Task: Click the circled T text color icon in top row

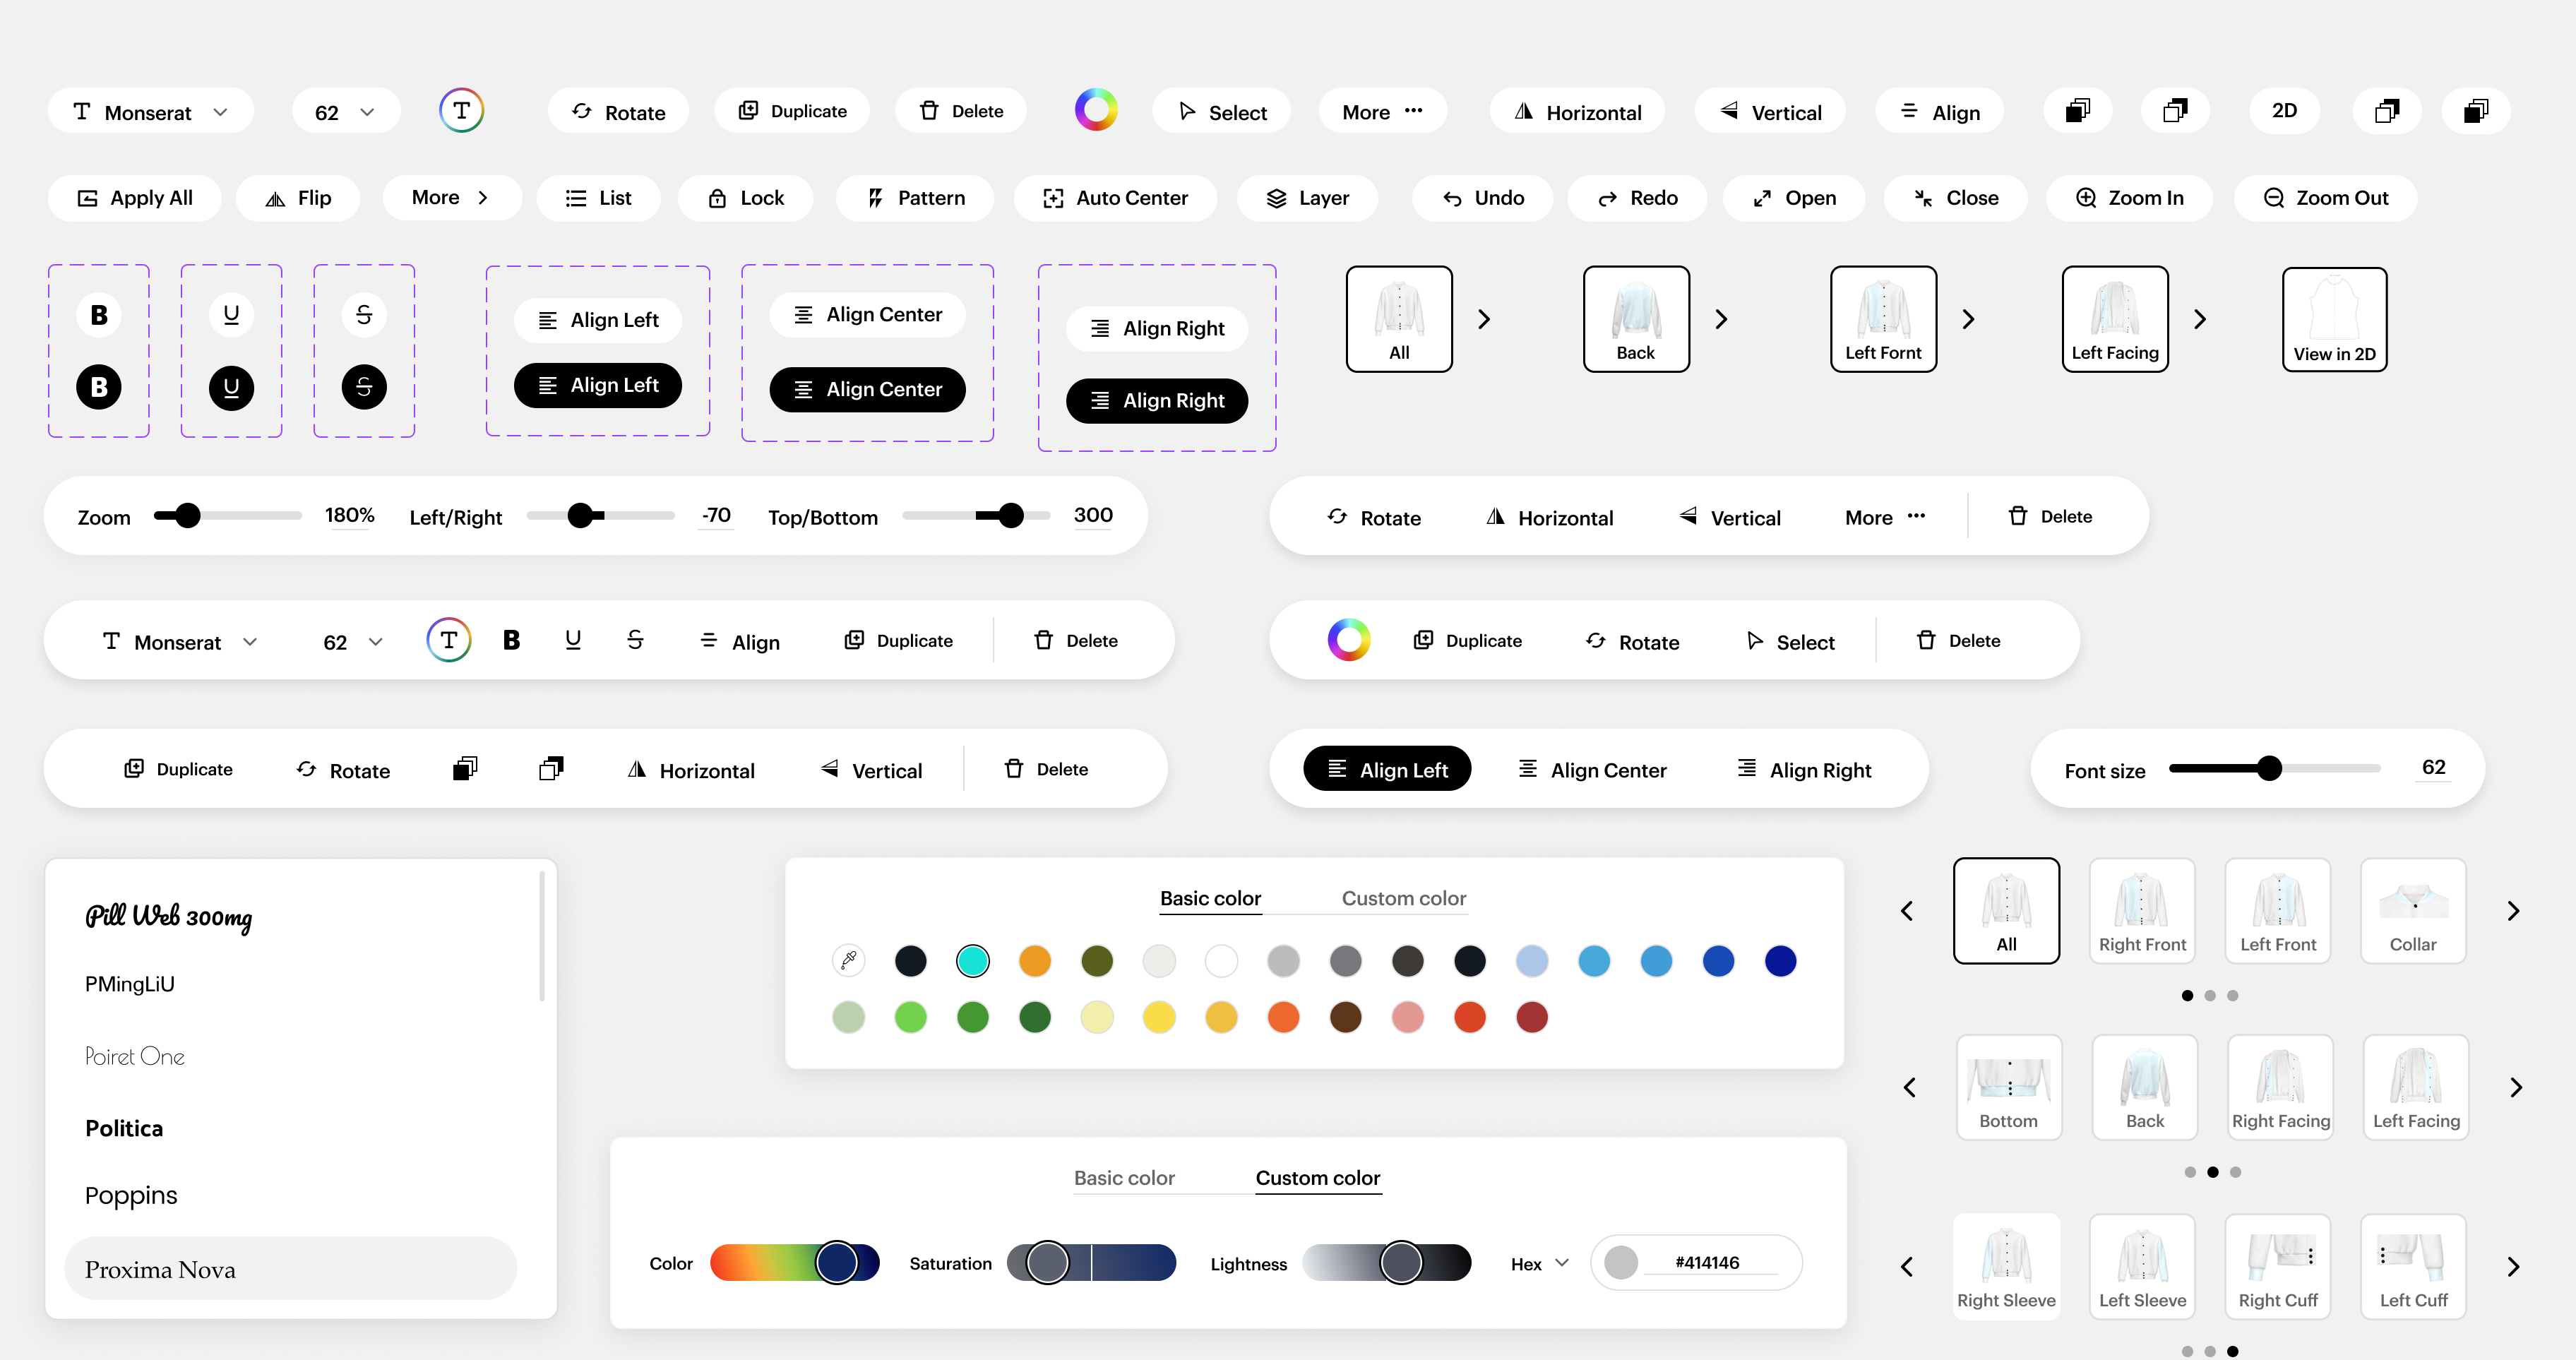Action: pos(461,110)
